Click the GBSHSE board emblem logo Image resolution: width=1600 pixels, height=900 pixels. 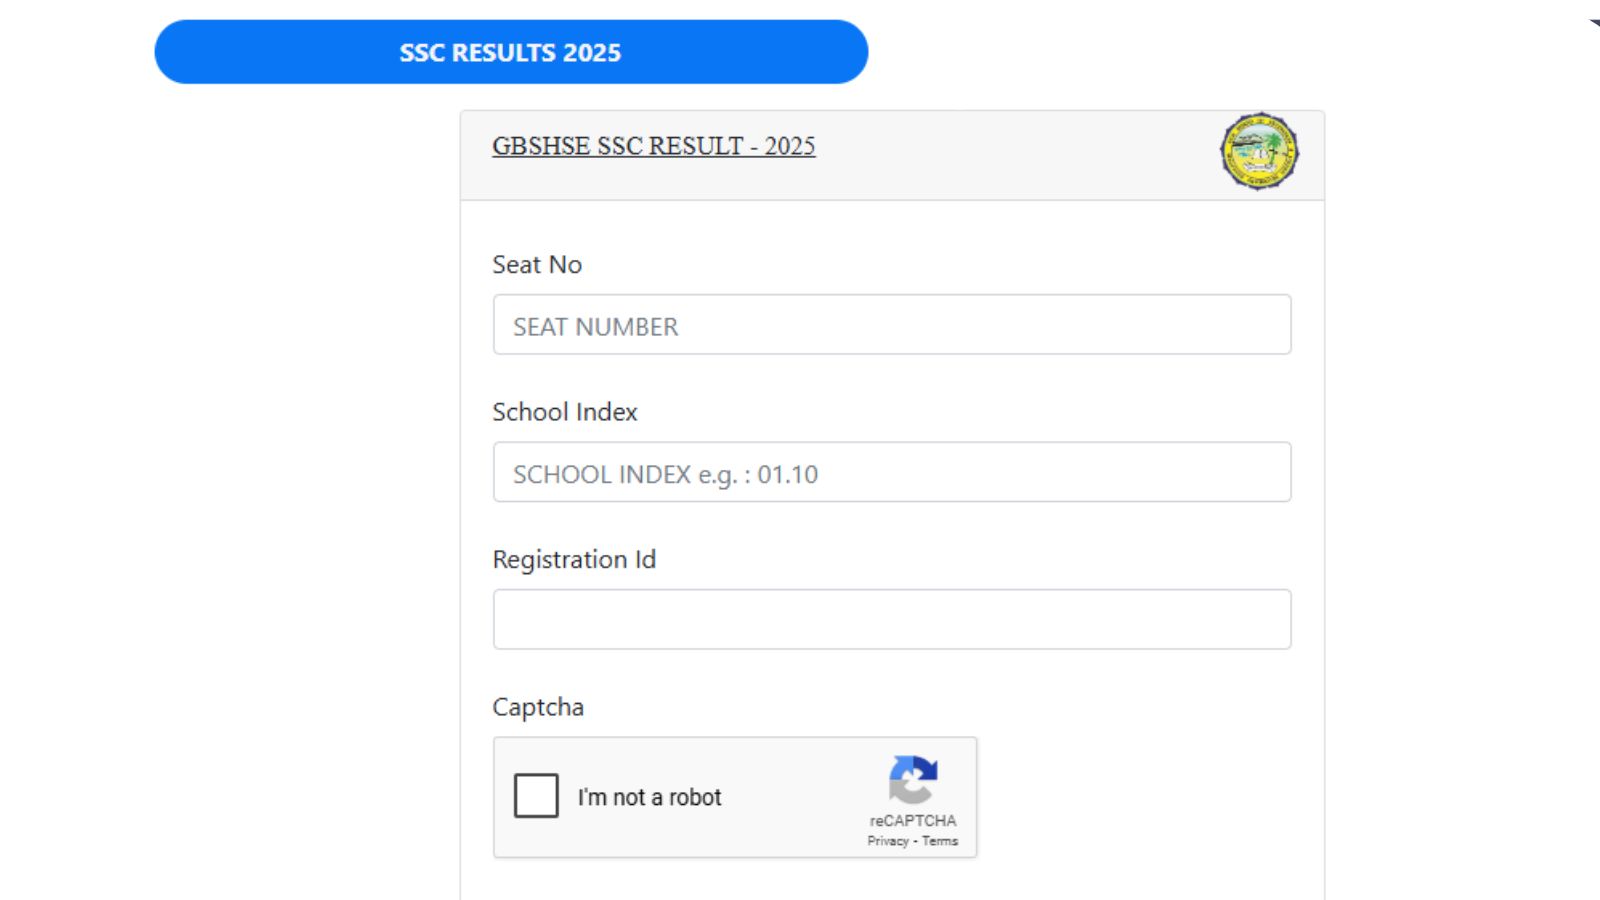pos(1259,151)
